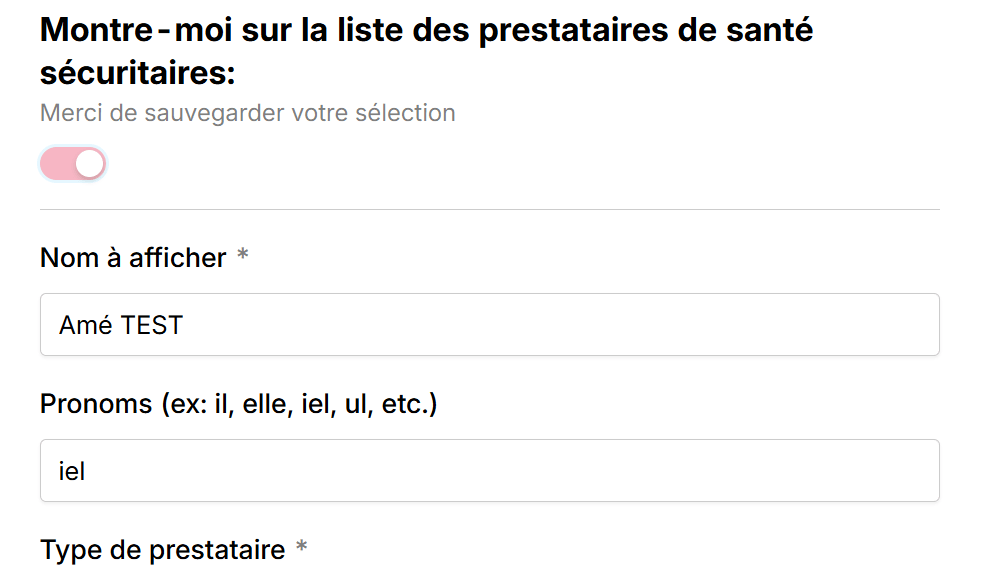This screenshot has height=577, width=984.
Task: Click the "Nom à afficher" label
Action: tap(133, 258)
